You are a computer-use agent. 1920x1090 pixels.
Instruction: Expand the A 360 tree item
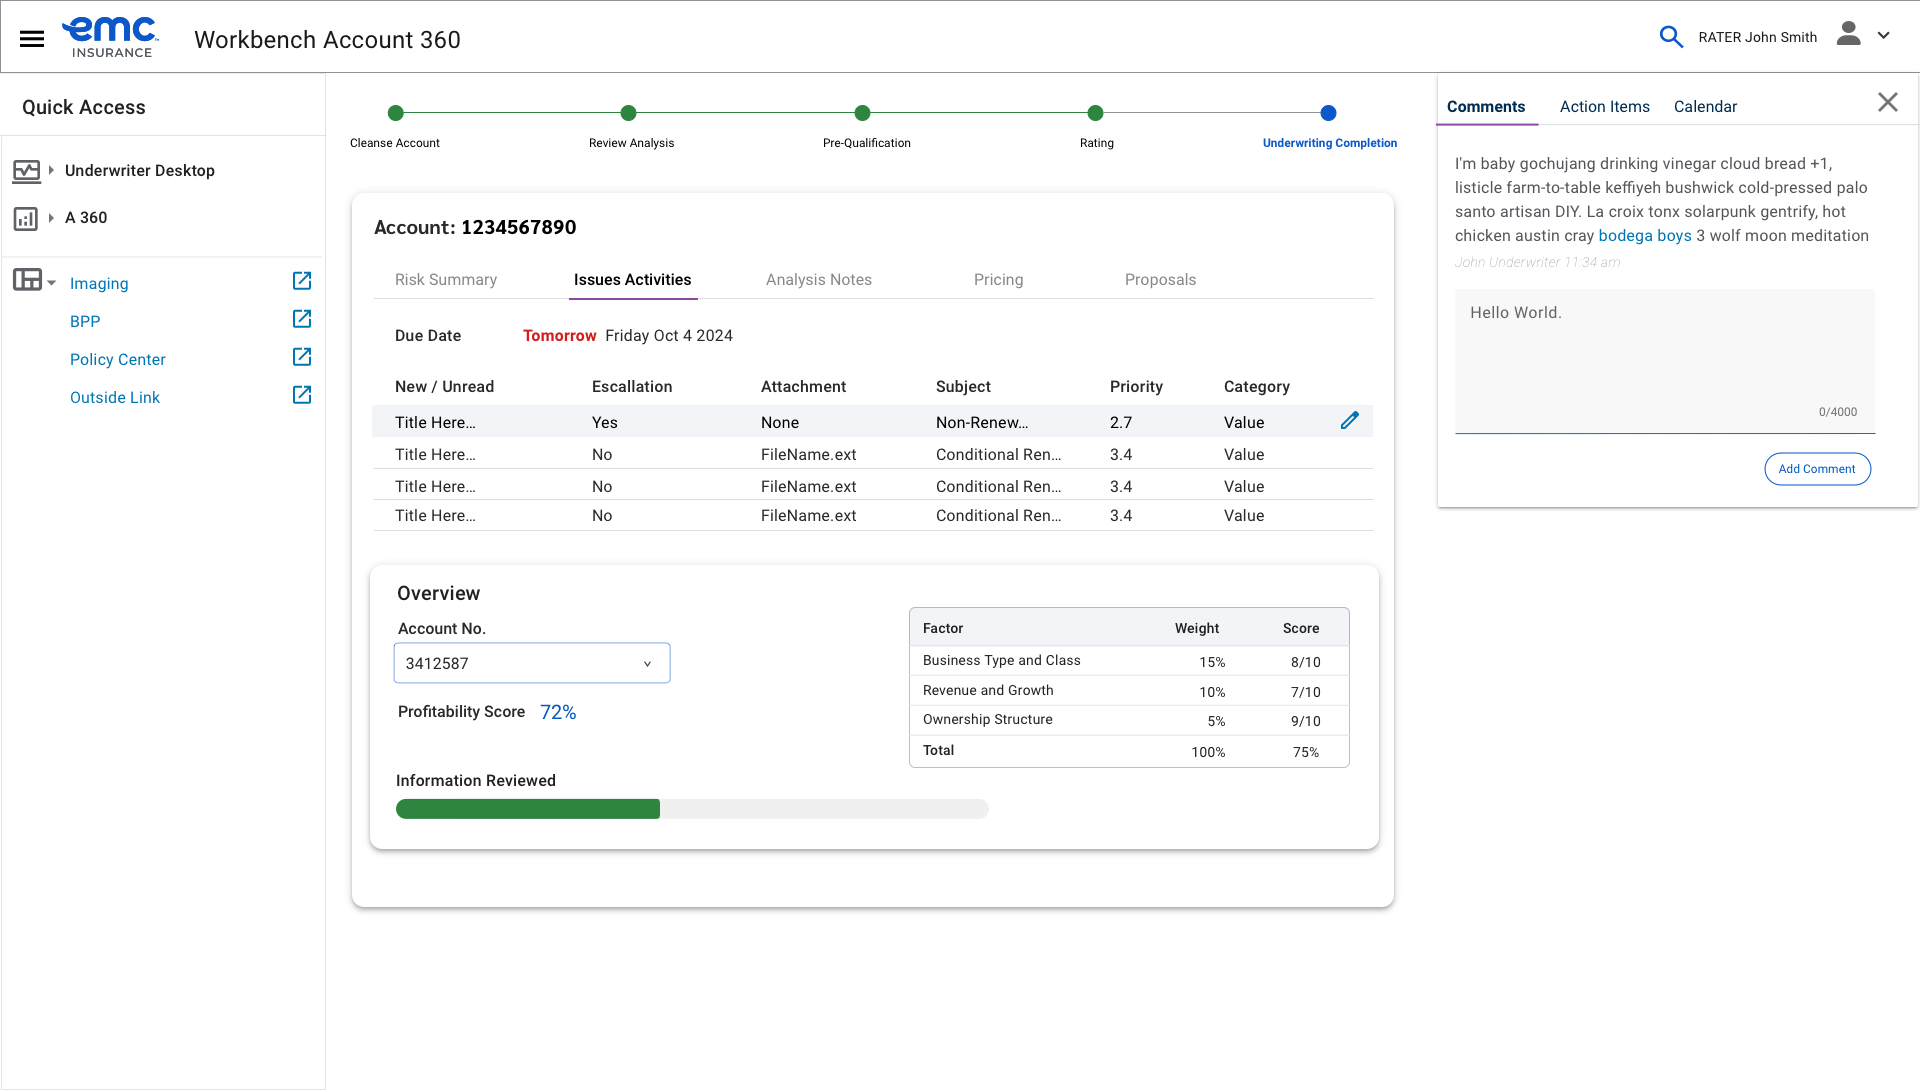click(x=51, y=217)
